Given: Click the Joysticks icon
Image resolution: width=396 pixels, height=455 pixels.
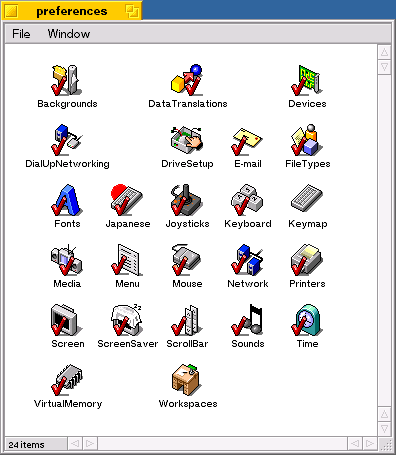Looking at the screenshot, I should [x=187, y=200].
